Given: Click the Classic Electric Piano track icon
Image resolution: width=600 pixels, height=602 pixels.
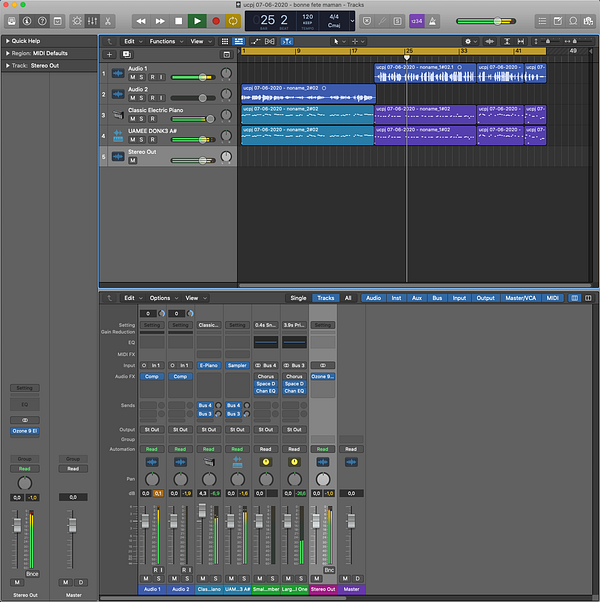Looking at the screenshot, I should [118, 116].
